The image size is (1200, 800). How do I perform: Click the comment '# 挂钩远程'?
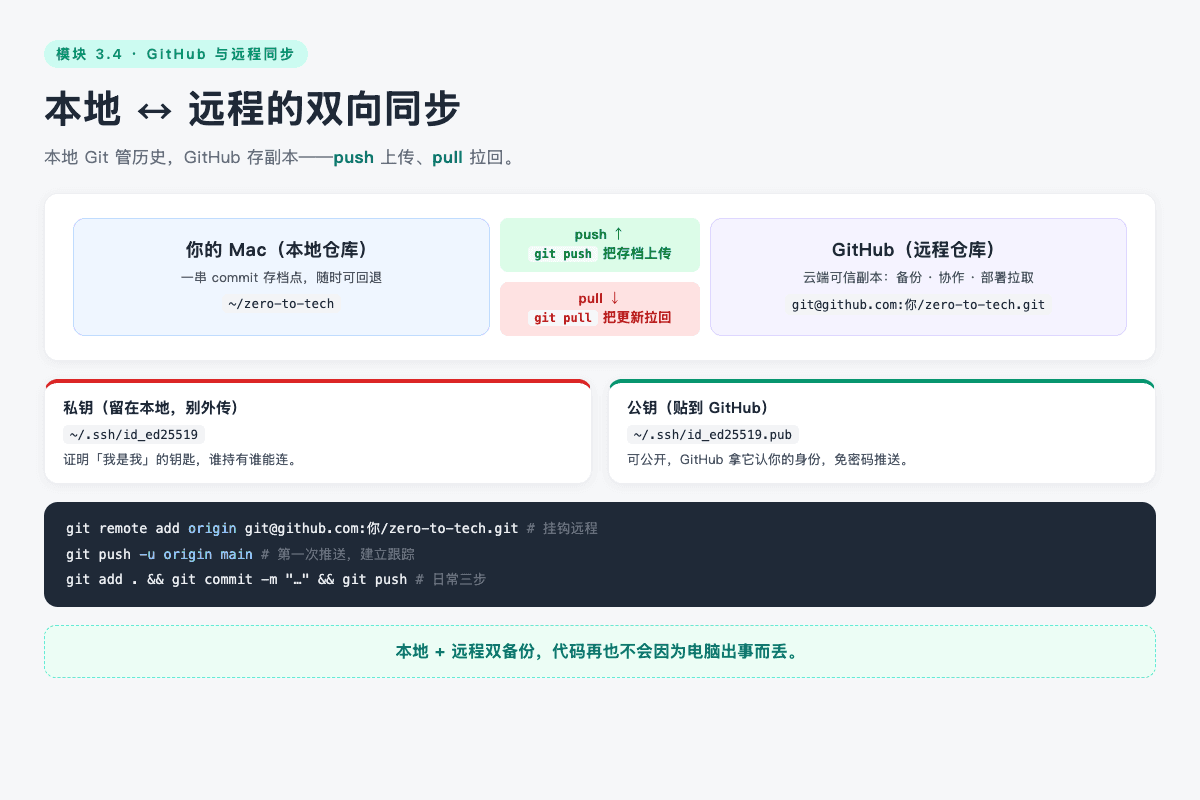pos(562,528)
